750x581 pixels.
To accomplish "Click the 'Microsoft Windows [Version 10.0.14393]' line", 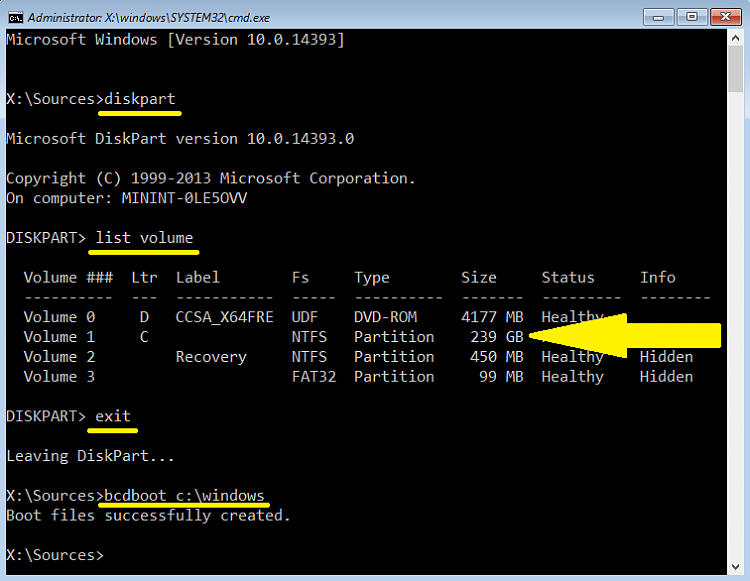I will [x=175, y=40].
